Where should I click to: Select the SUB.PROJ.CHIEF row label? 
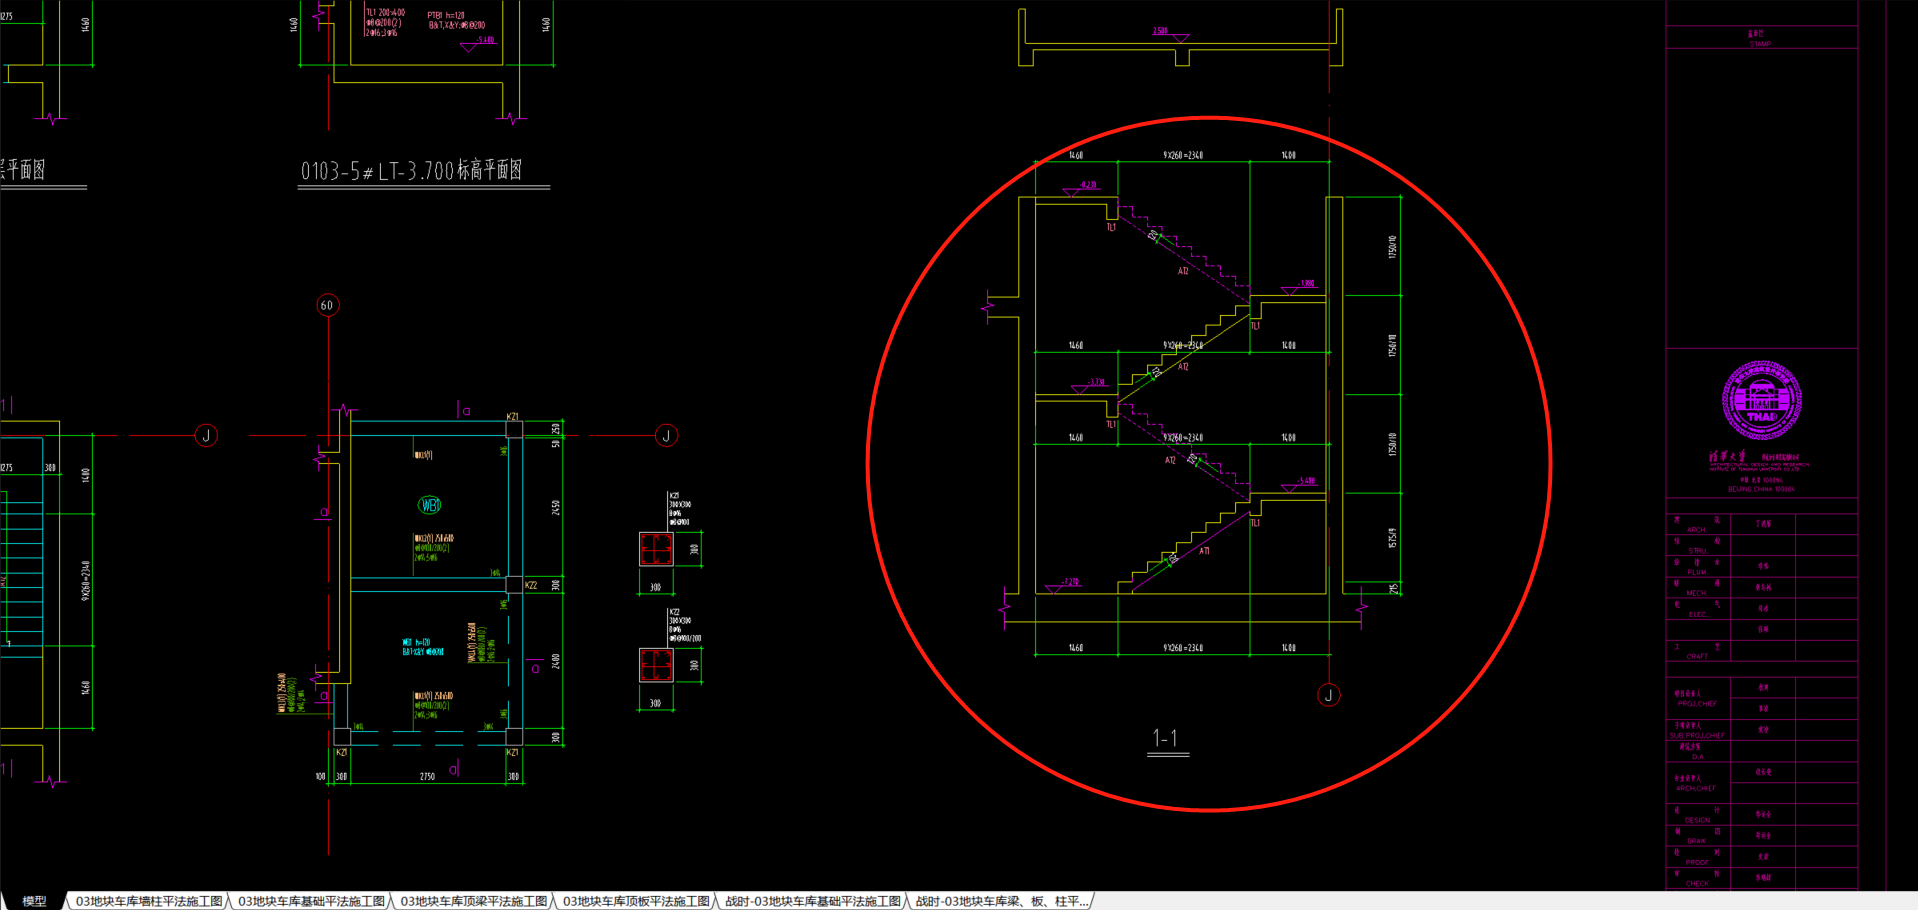coord(1697,735)
